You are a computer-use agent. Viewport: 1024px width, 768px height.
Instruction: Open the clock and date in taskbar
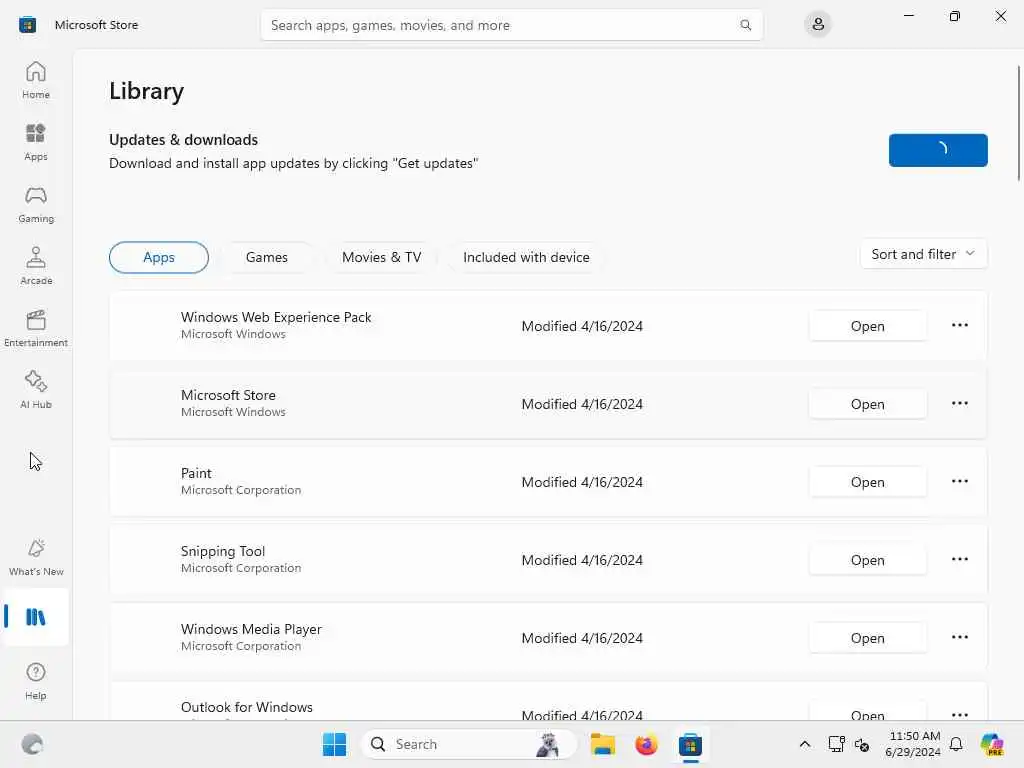pyautogui.click(x=913, y=744)
